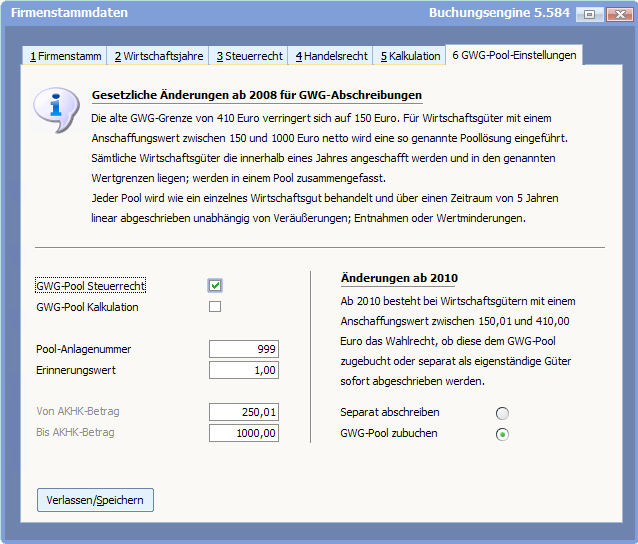
Task: Maximize the Firmenstammdaten window
Action: point(590,14)
